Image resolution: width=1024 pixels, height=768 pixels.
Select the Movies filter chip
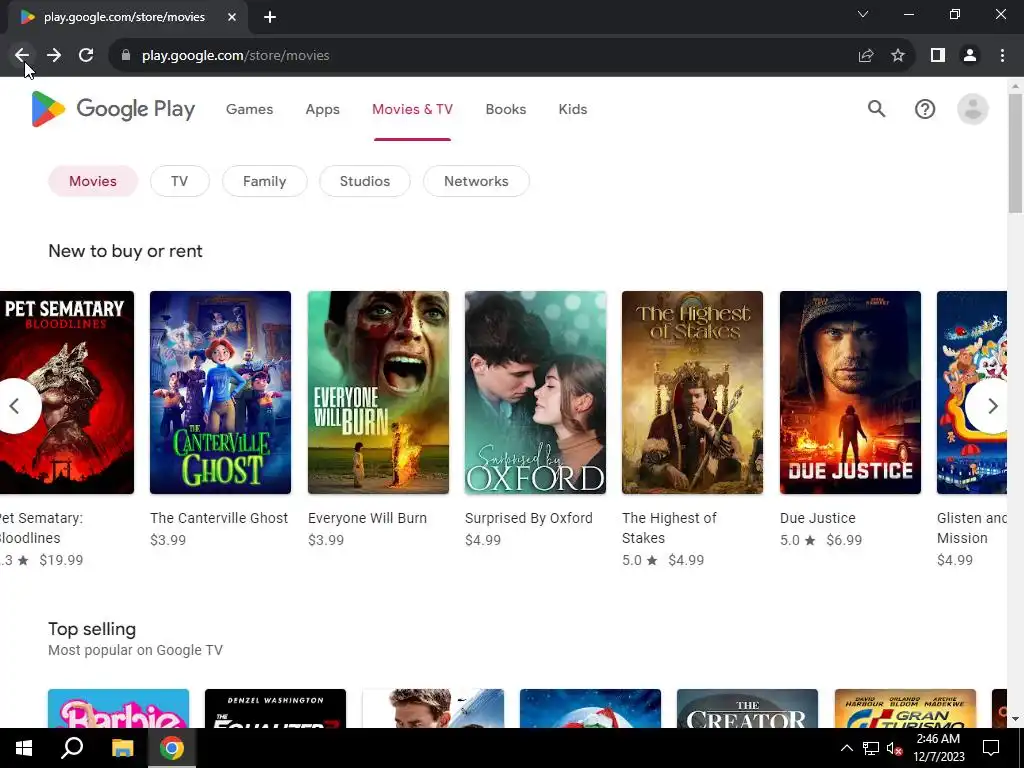[93, 181]
